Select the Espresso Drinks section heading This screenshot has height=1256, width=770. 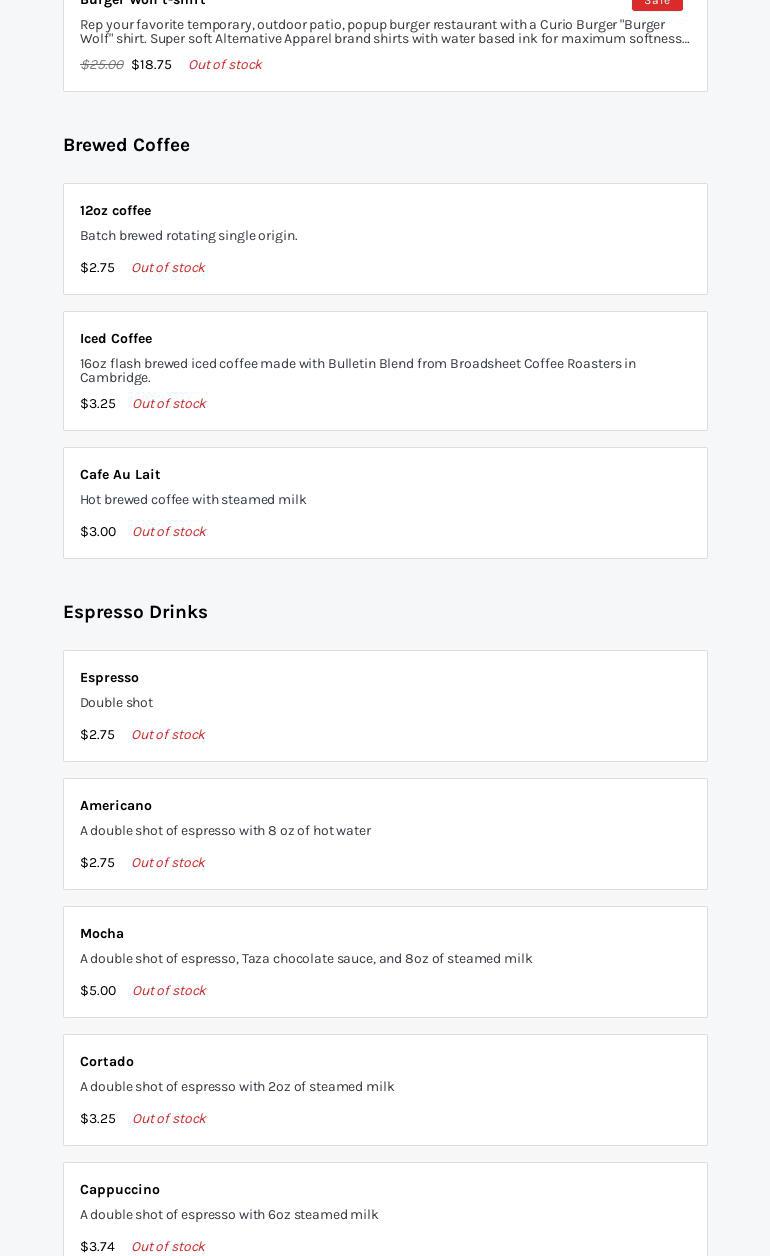[135, 612]
